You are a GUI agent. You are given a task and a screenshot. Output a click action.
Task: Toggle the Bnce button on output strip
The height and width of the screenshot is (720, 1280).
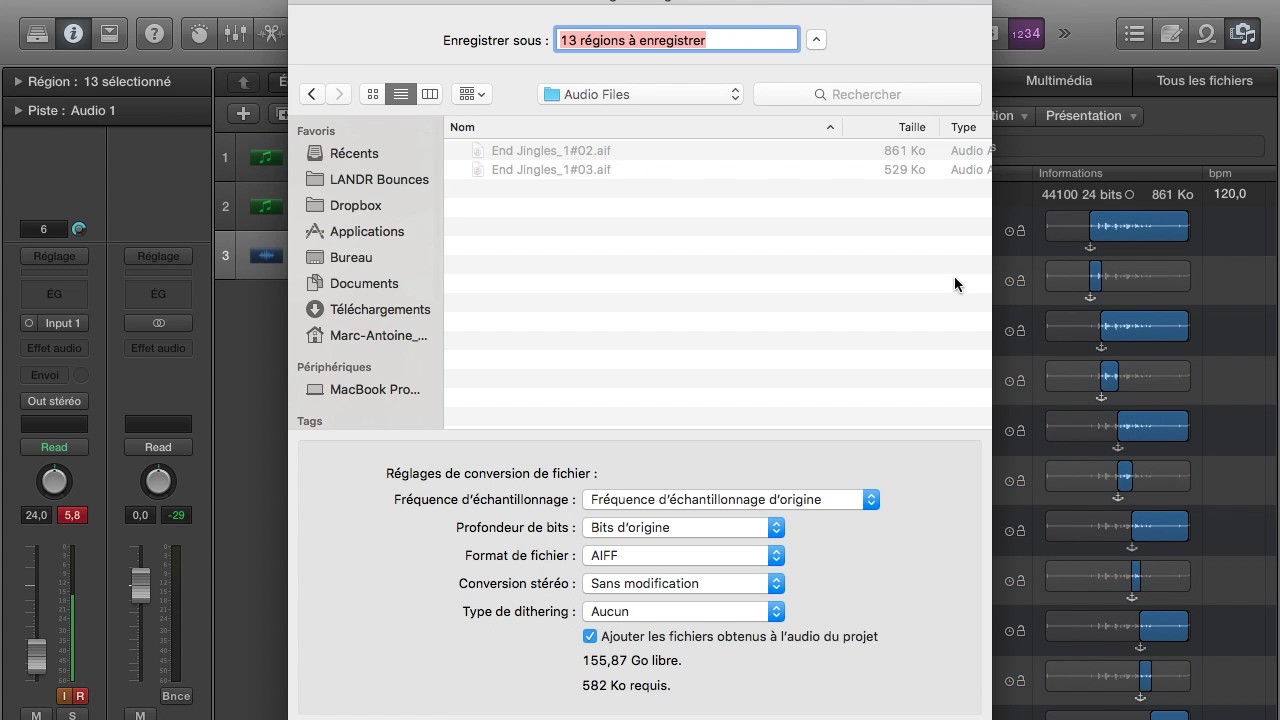pyautogui.click(x=176, y=696)
